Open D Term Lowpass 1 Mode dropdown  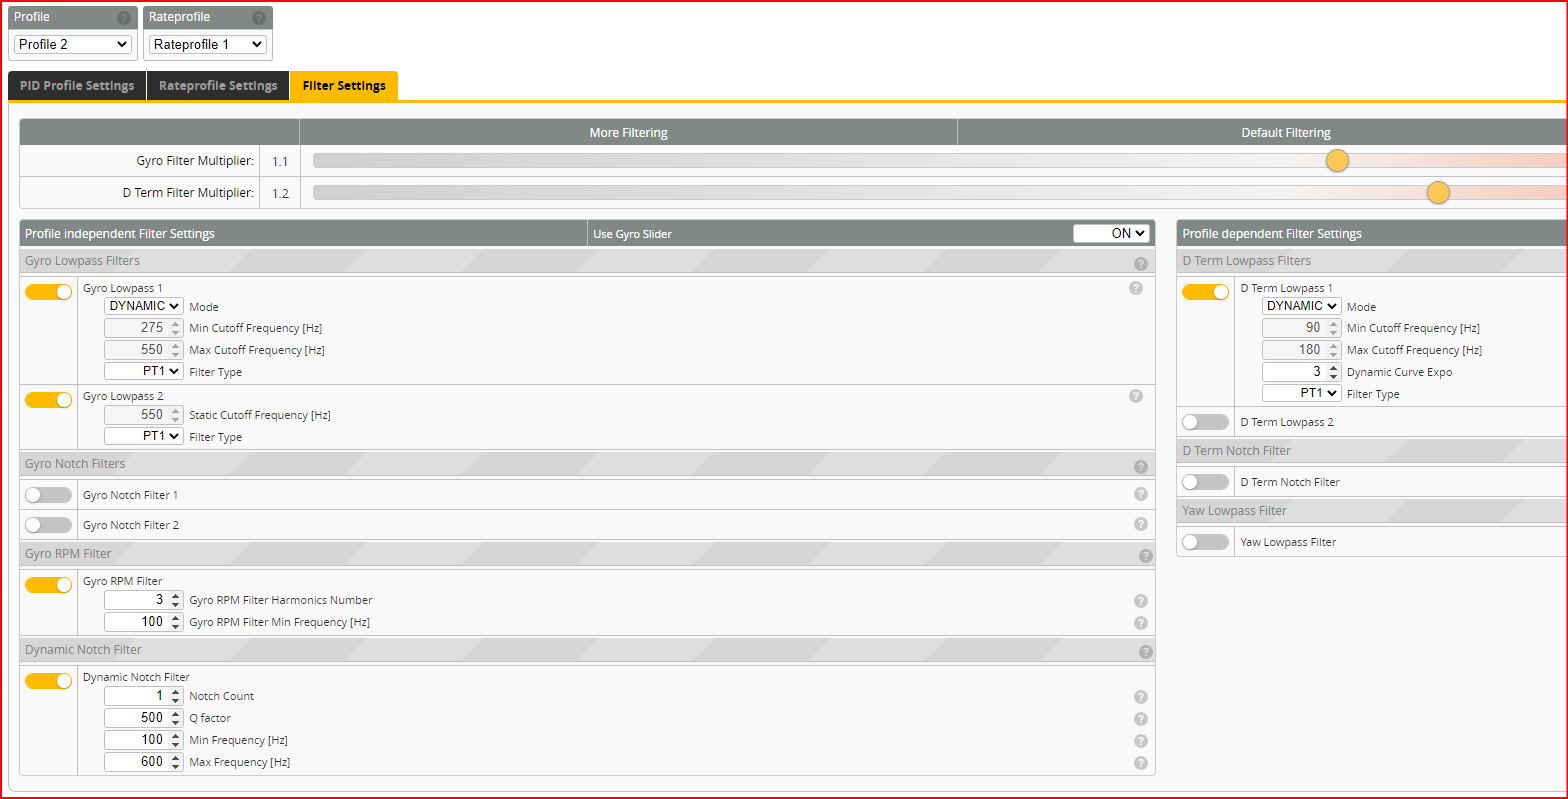pyautogui.click(x=1300, y=306)
